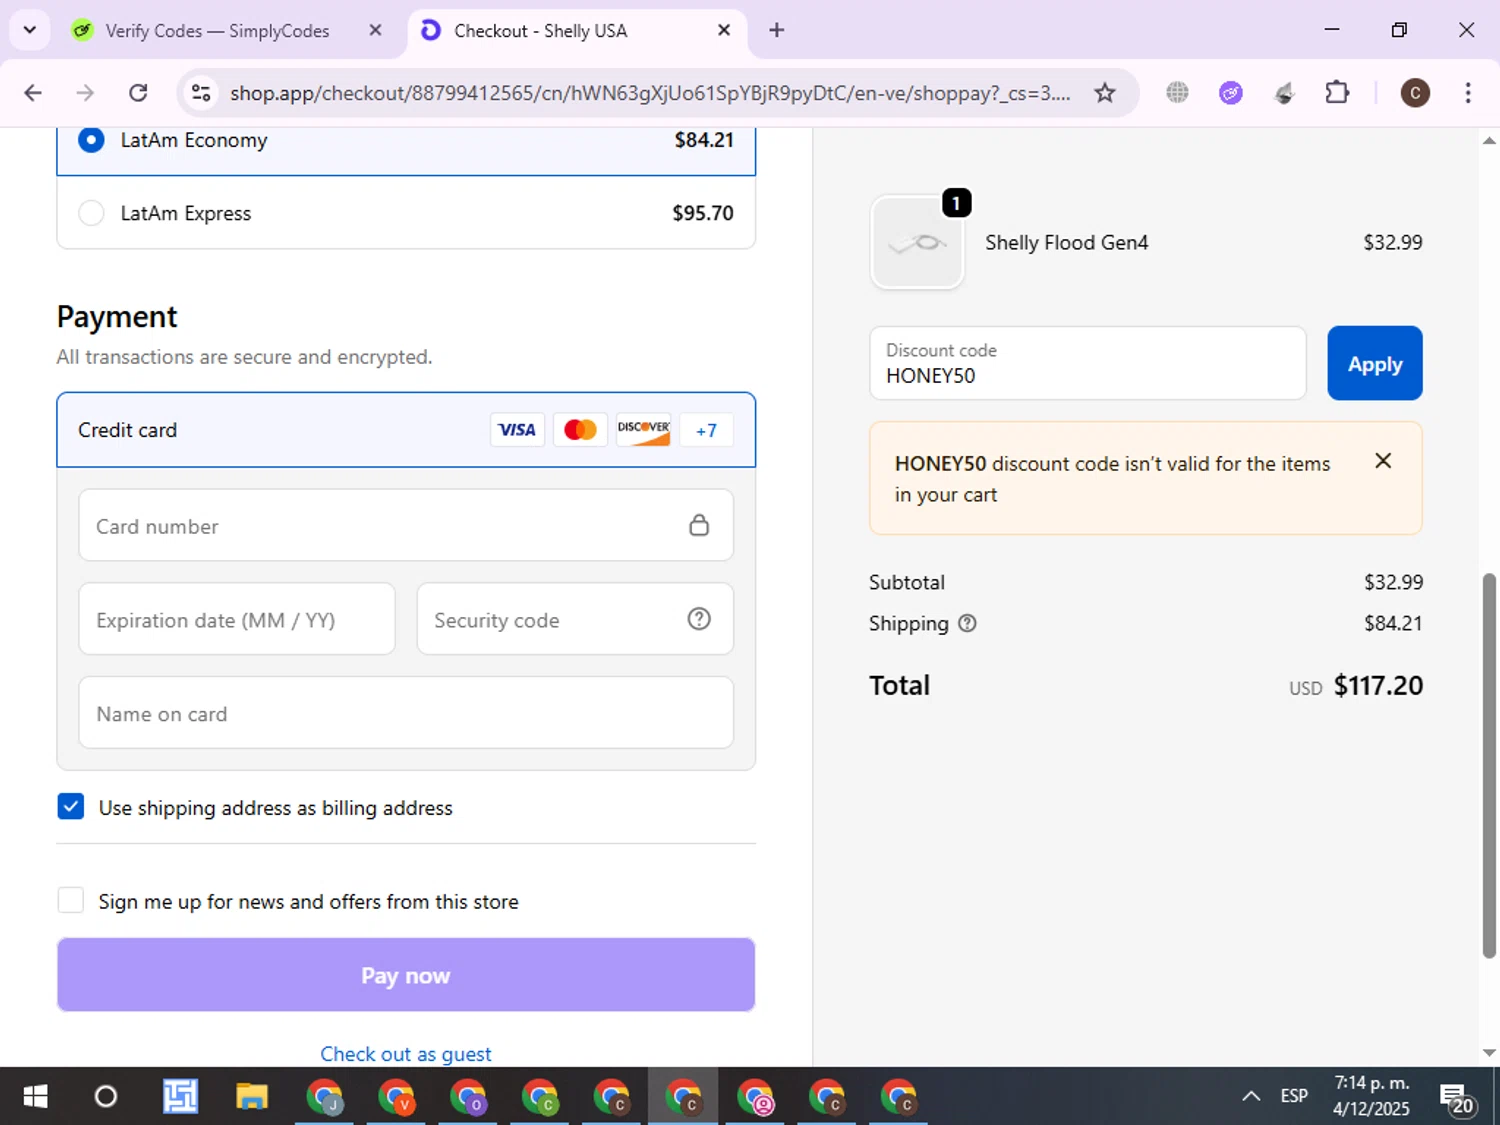Open the taskbar clock 7:14 p. m.
The height and width of the screenshot is (1125, 1500).
(x=1371, y=1096)
